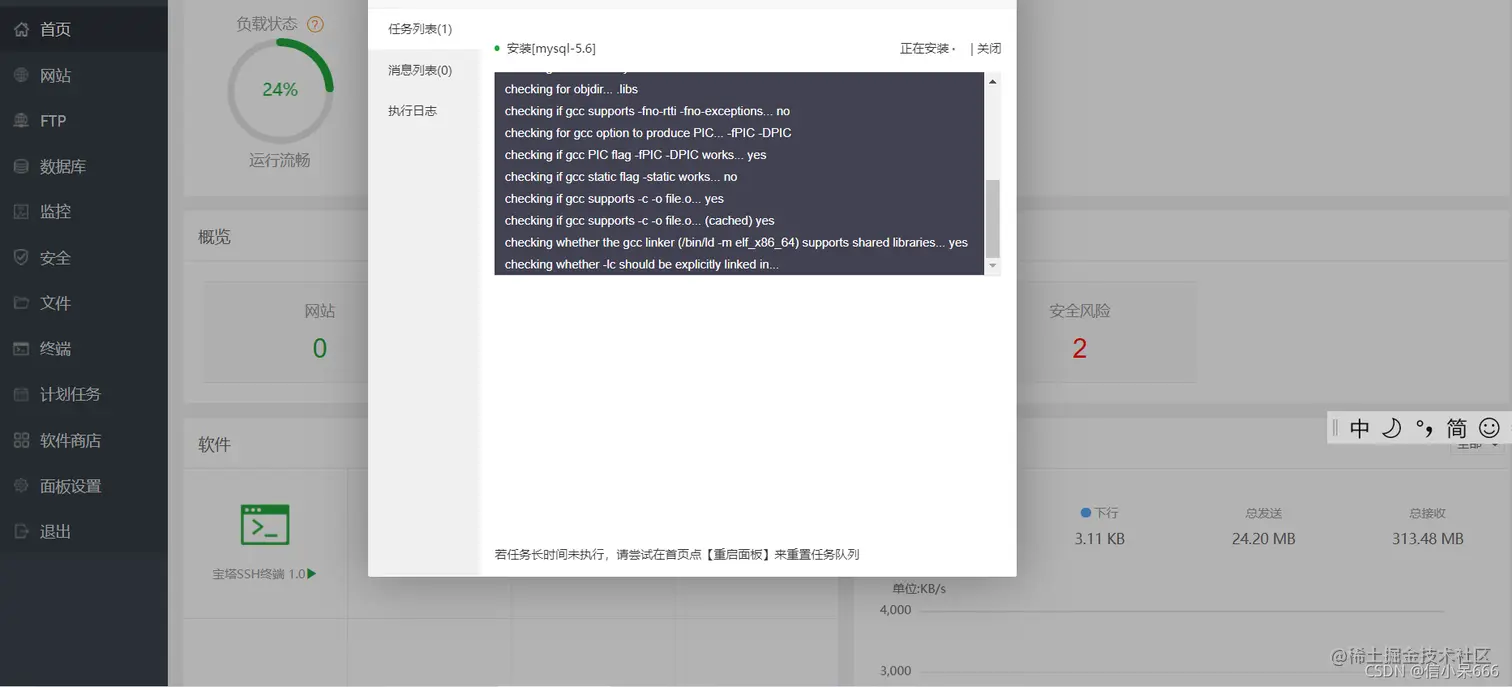Click the 面板设置 gear icon

(21, 486)
